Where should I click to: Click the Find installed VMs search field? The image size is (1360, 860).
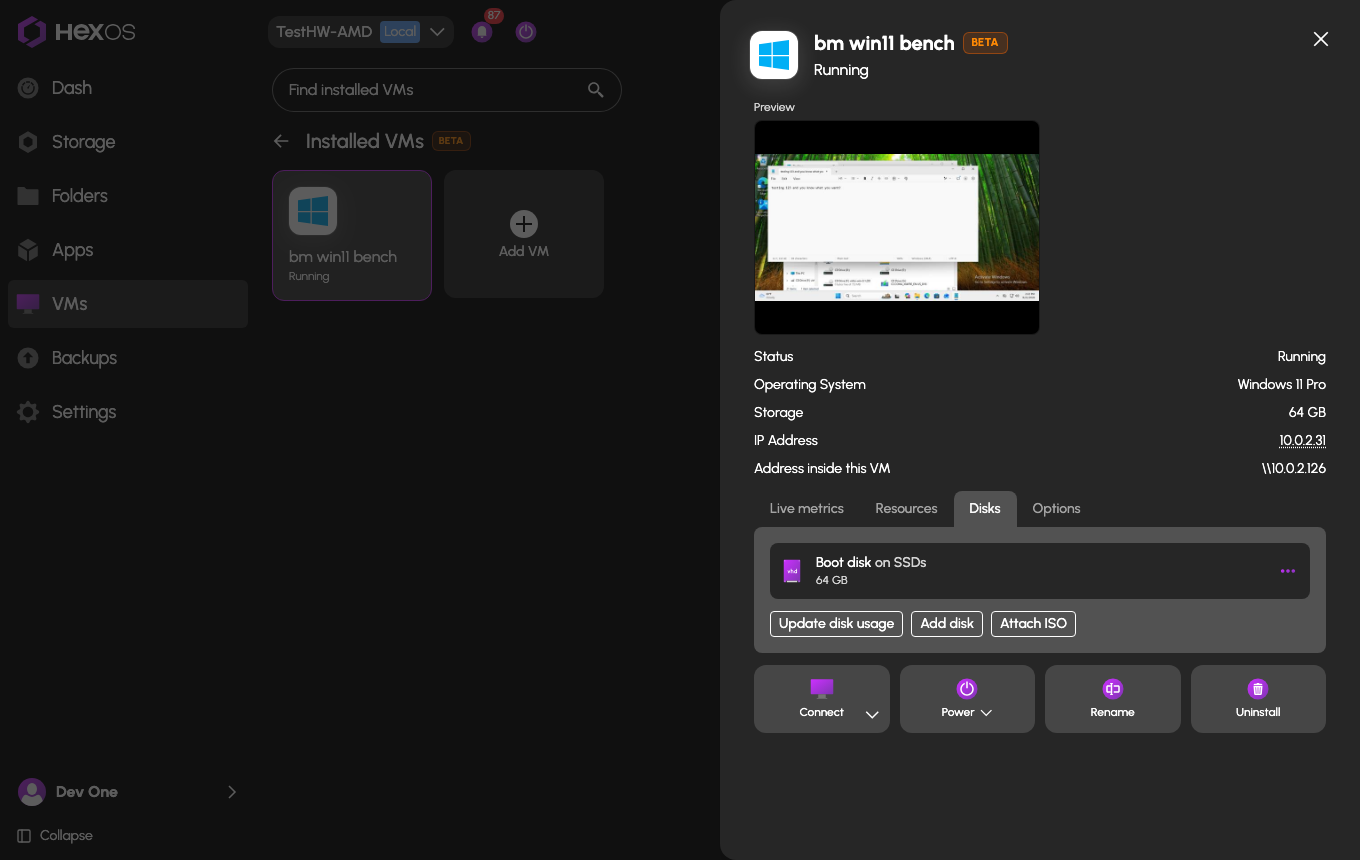(447, 90)
